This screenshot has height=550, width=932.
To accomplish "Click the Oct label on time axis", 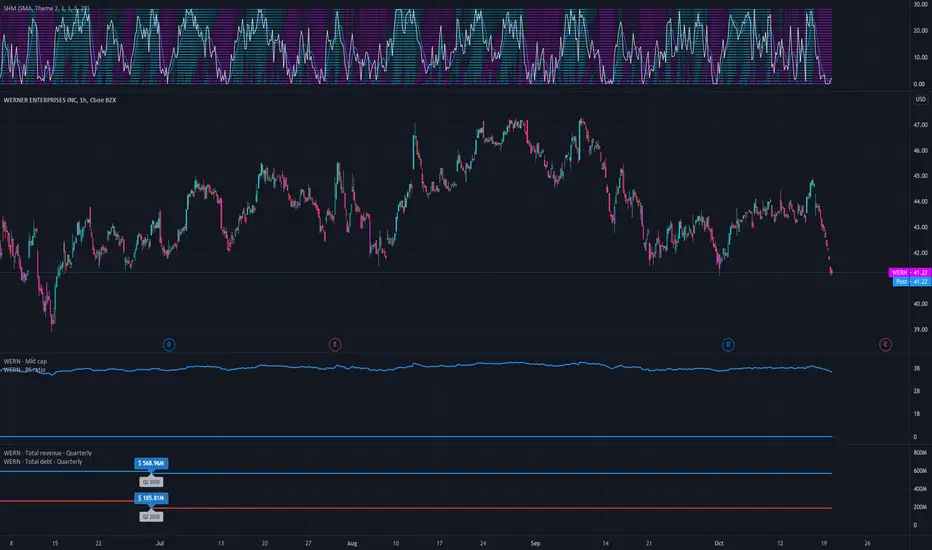I will point(719,543).
